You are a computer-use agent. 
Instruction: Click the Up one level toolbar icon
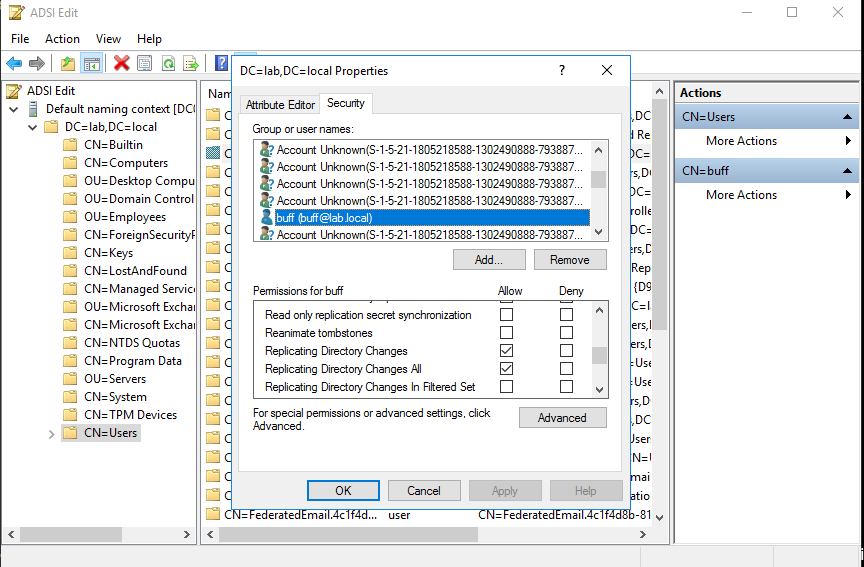pos(68,63)
